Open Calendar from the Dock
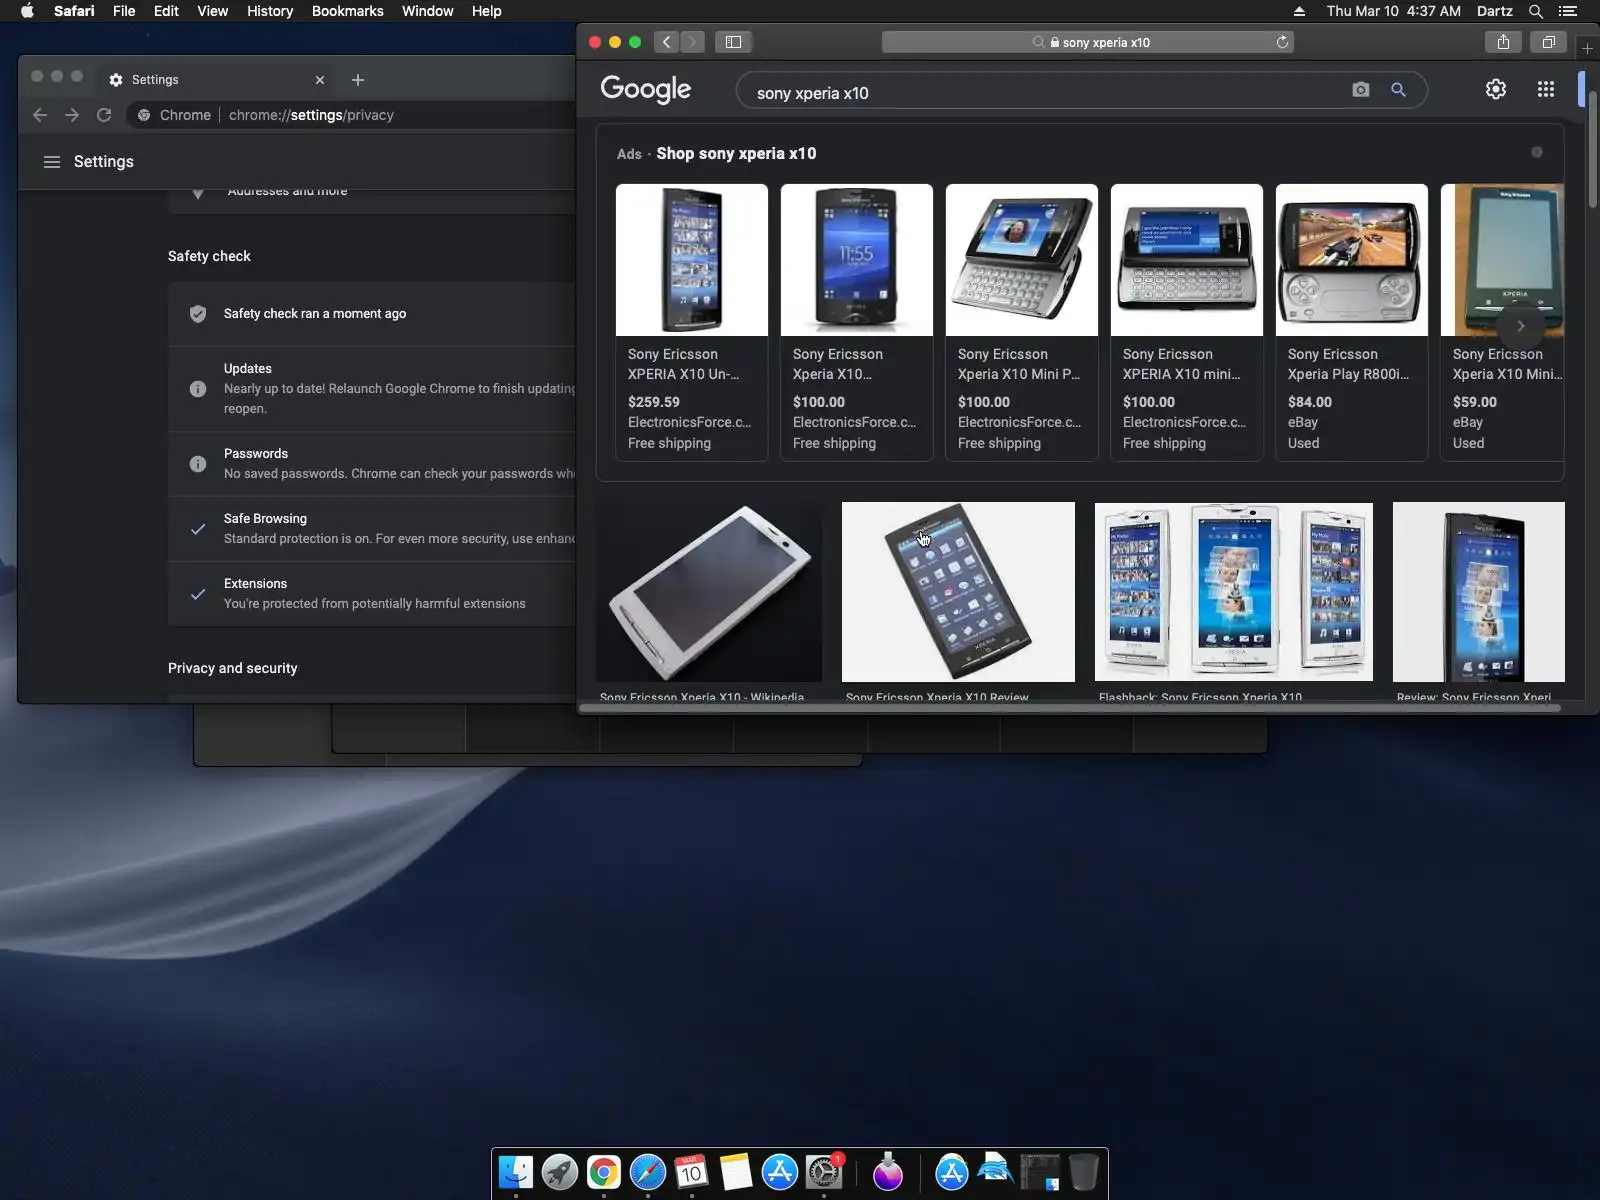 [x=692, y=1172]
